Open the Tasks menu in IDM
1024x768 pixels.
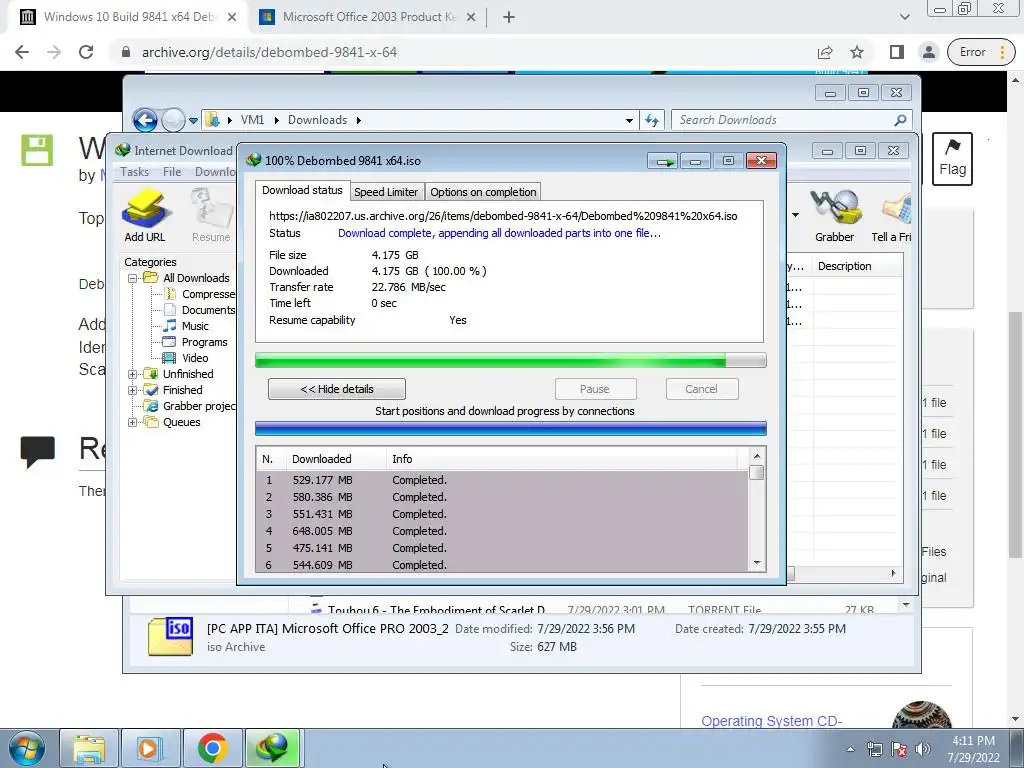click(x=135, y=172)
